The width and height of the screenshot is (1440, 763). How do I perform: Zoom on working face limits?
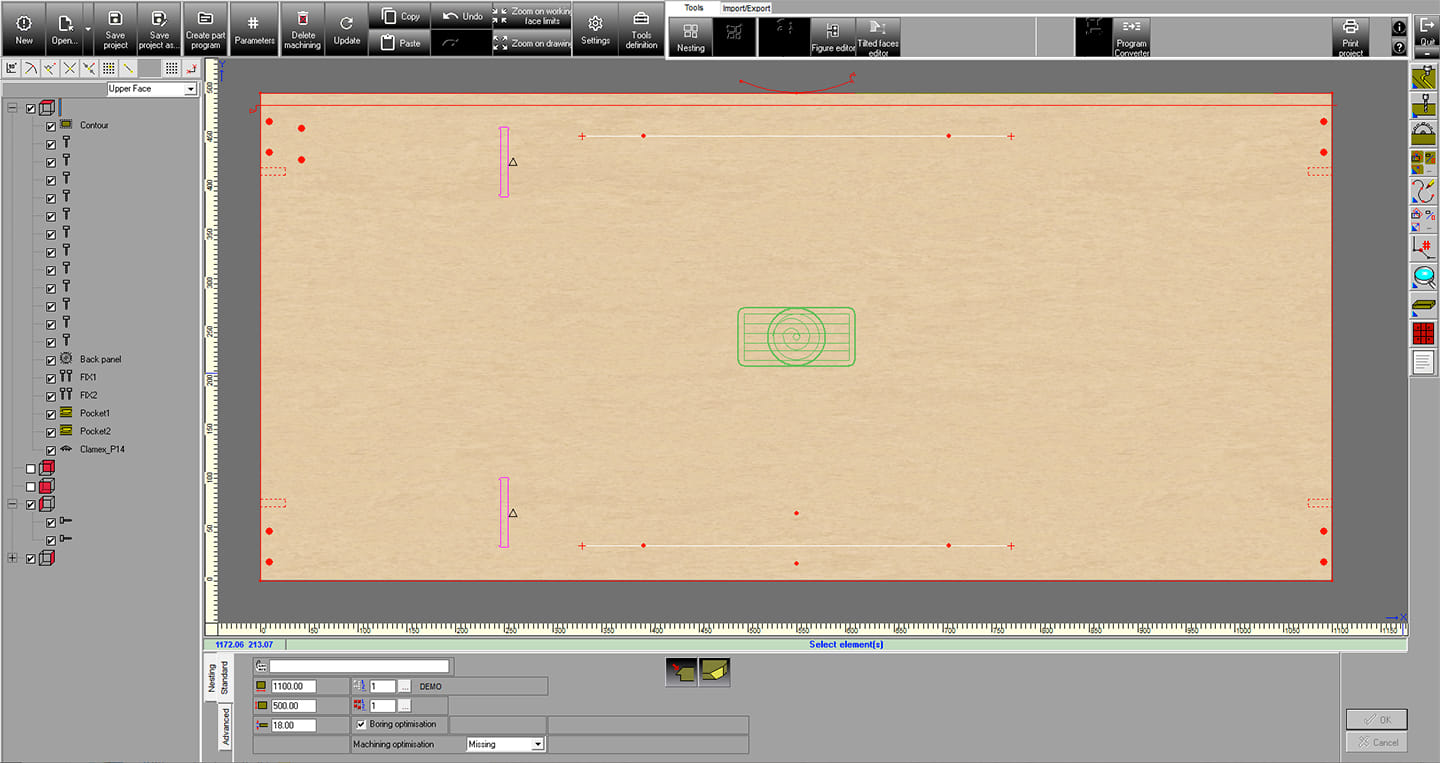point(532,16)
